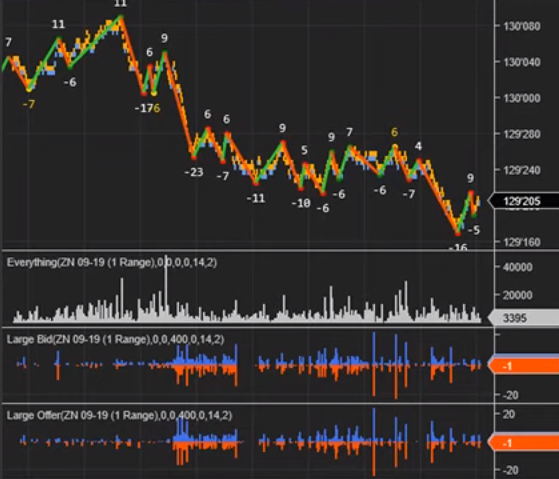
Task: Select the -17 swing label
Action: (144, 108)
